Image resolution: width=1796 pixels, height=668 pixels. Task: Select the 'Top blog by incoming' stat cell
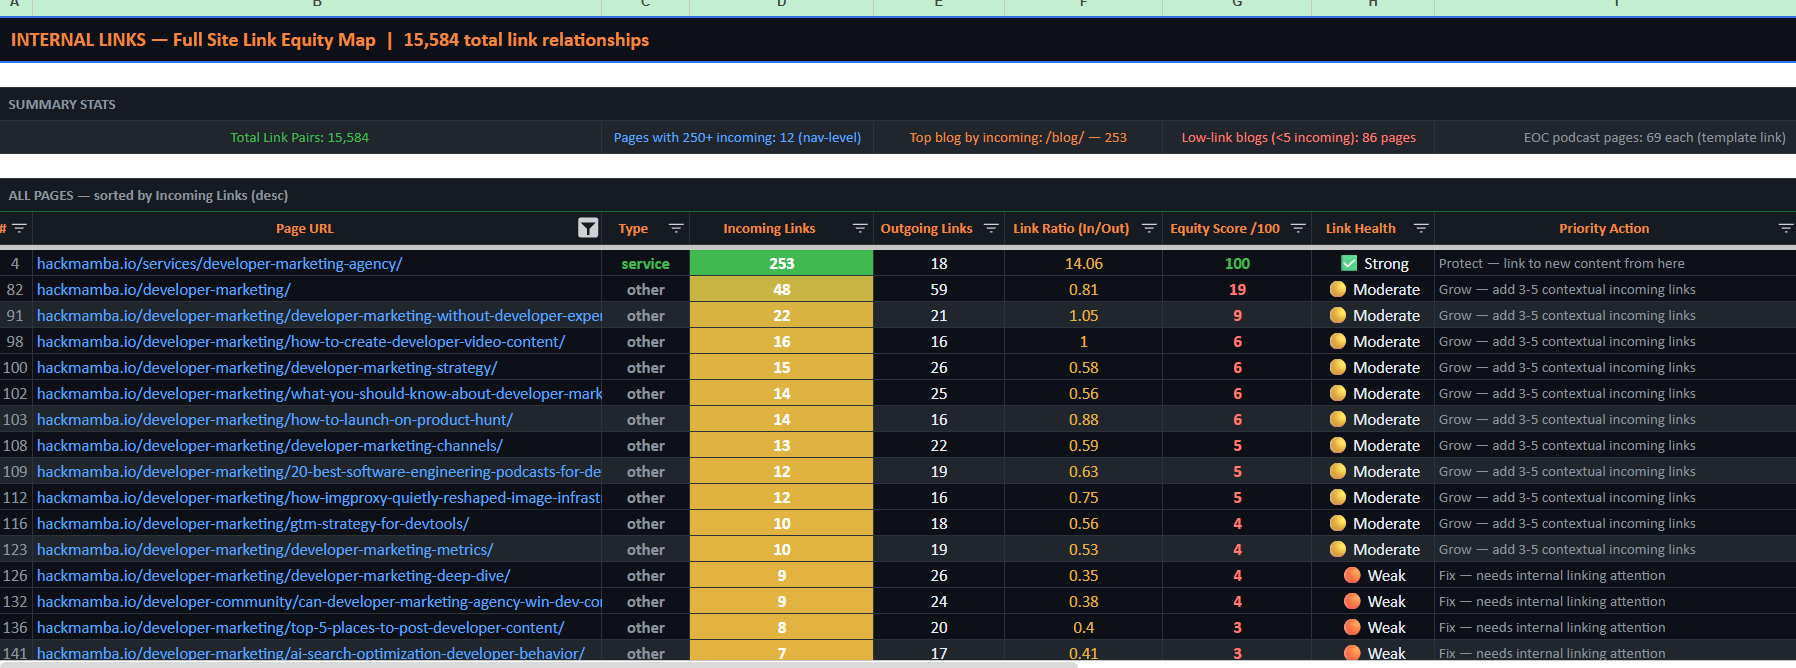click(x=1018, y=137)
